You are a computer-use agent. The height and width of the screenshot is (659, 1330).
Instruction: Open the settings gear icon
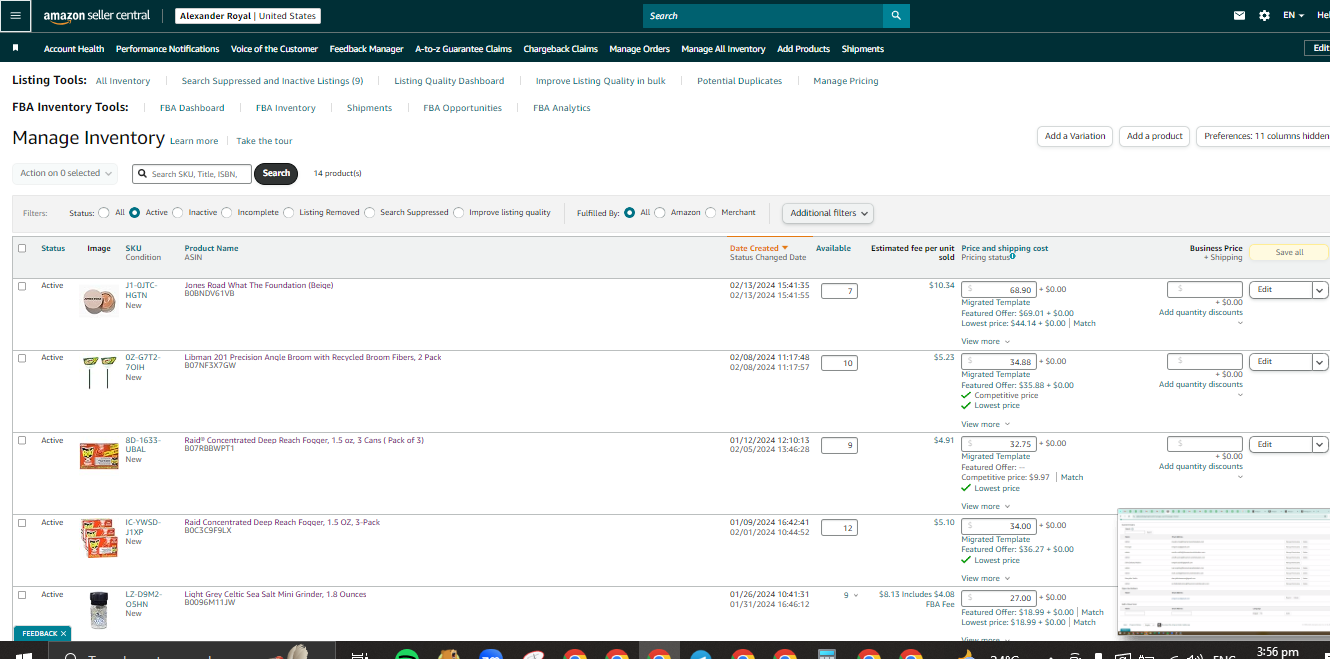coord(1264,15)
